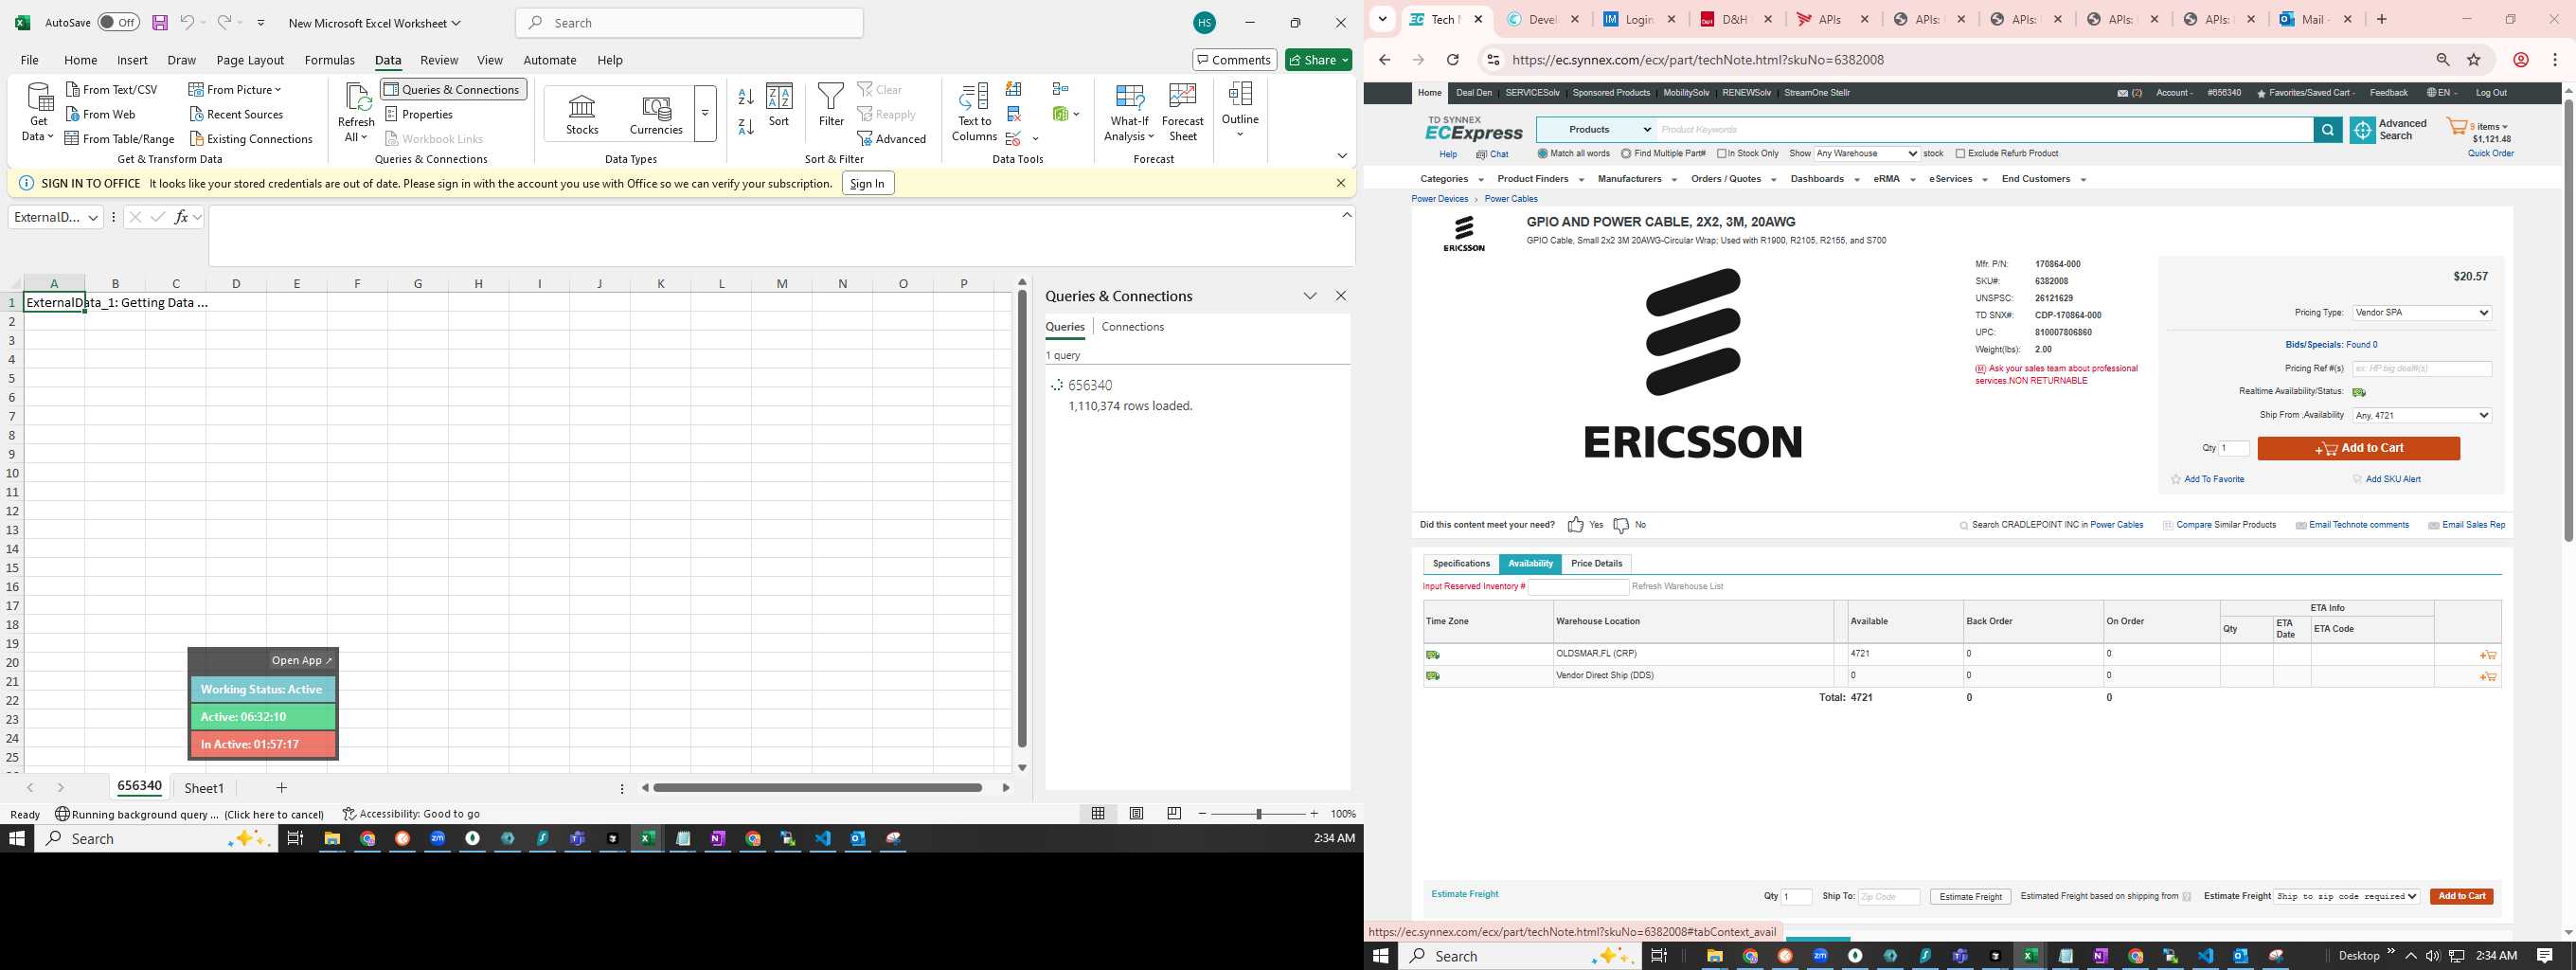The width and height of the screenshot is (2576, 970).
Task: Add a new sheet with plus icon
Action: 281,788
